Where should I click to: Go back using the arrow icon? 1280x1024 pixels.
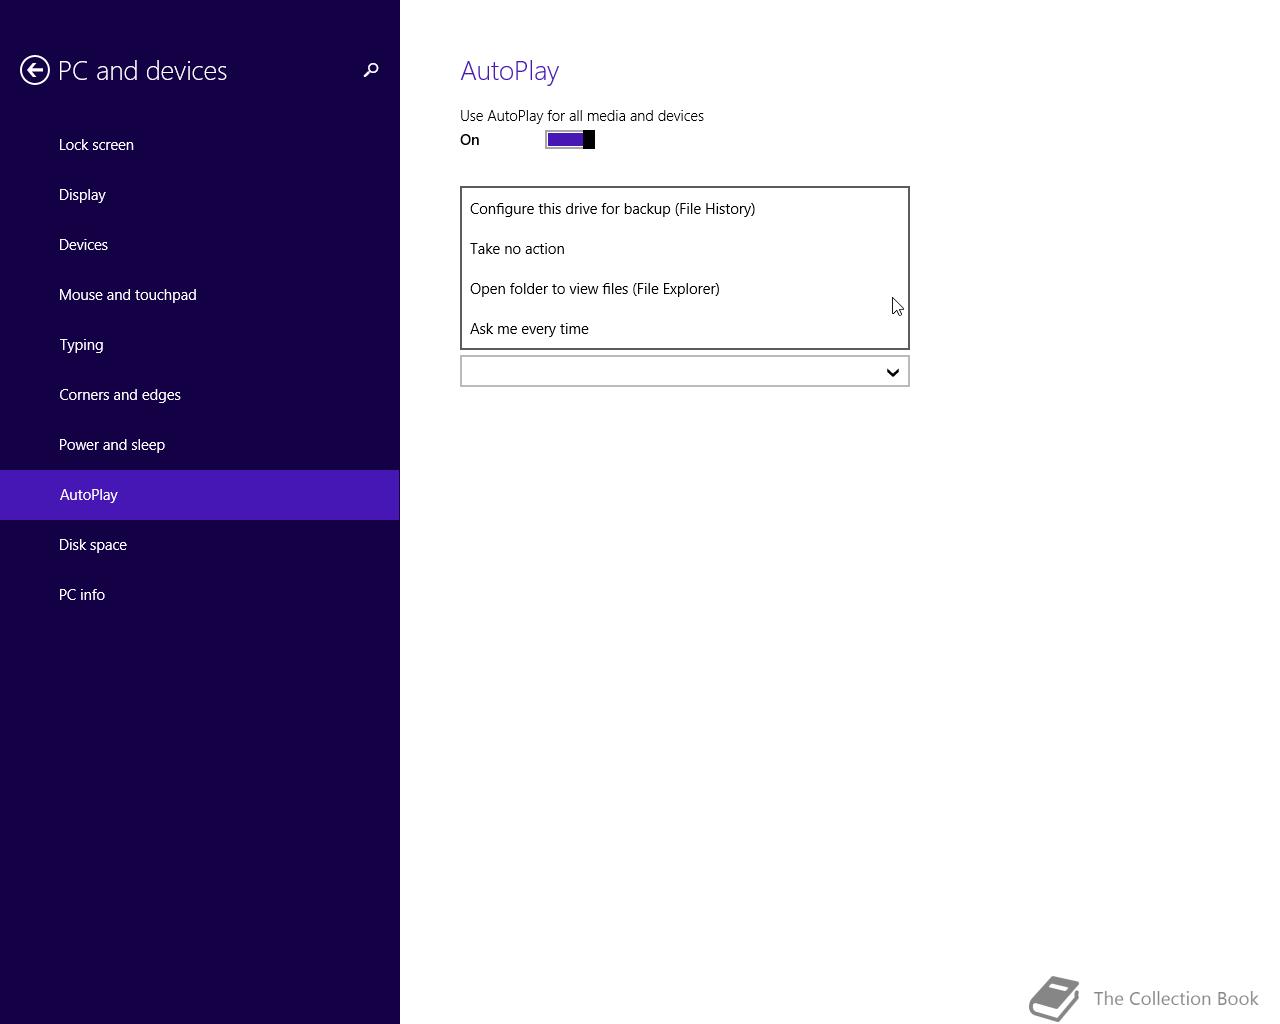35,70
